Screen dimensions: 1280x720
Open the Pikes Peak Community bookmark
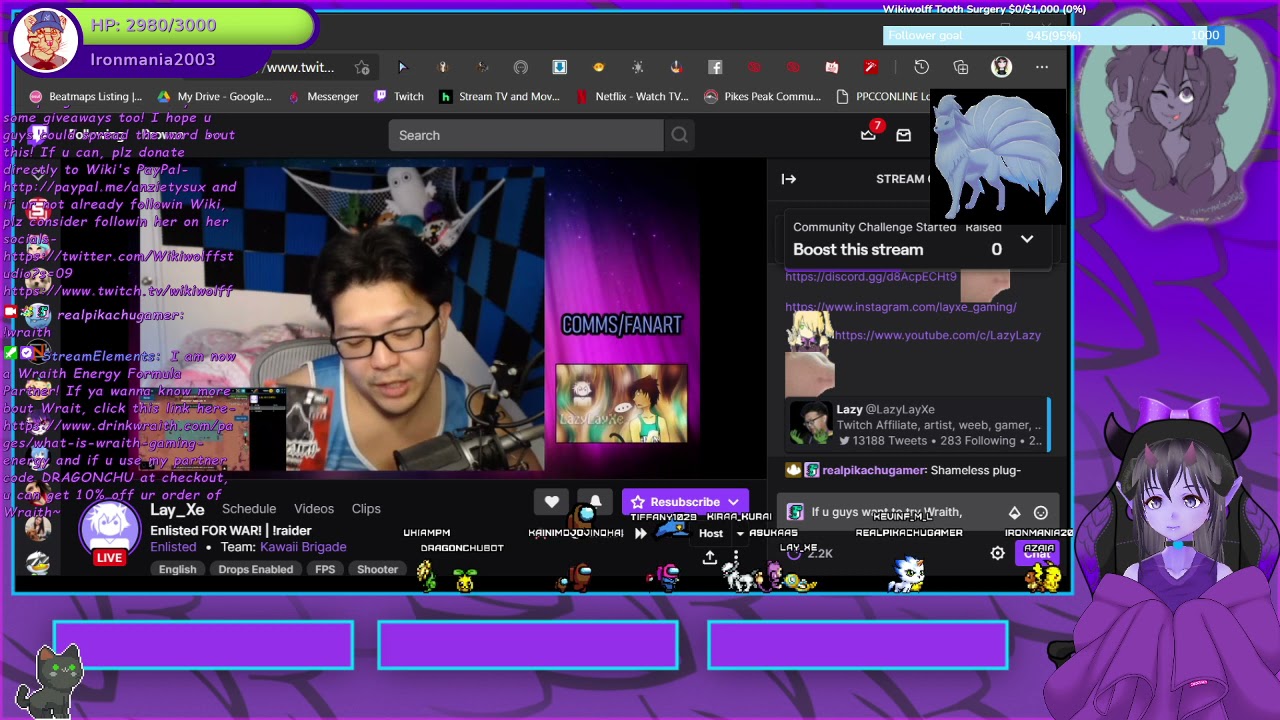coord(763,97)
